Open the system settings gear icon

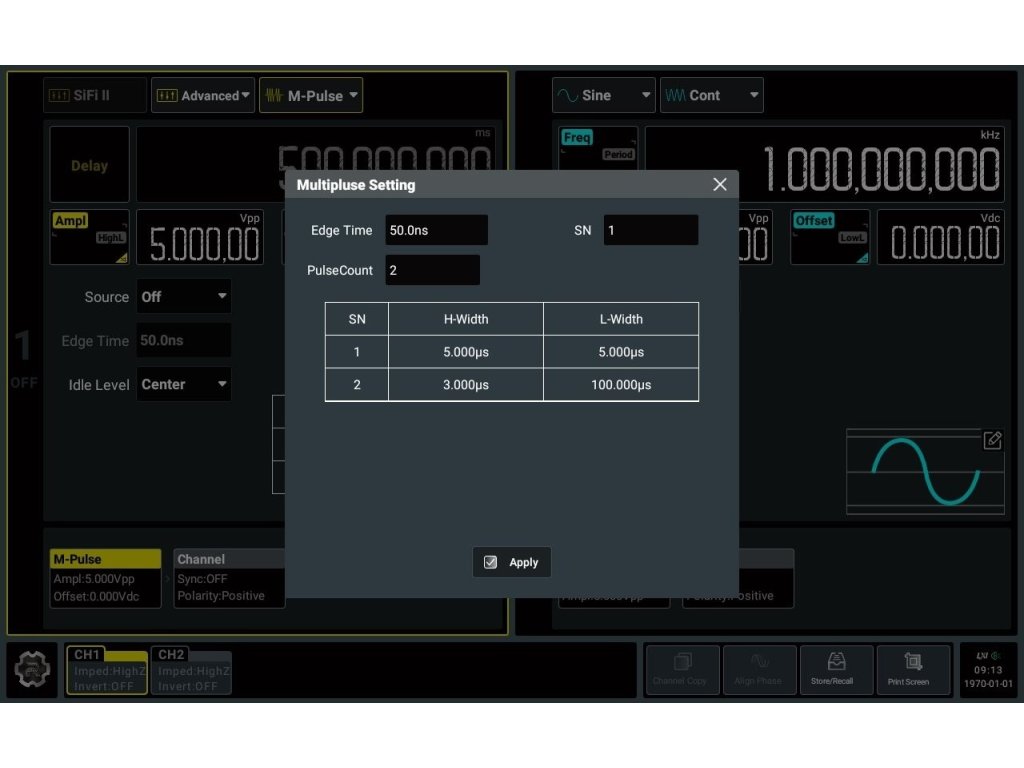click(32, 671)
